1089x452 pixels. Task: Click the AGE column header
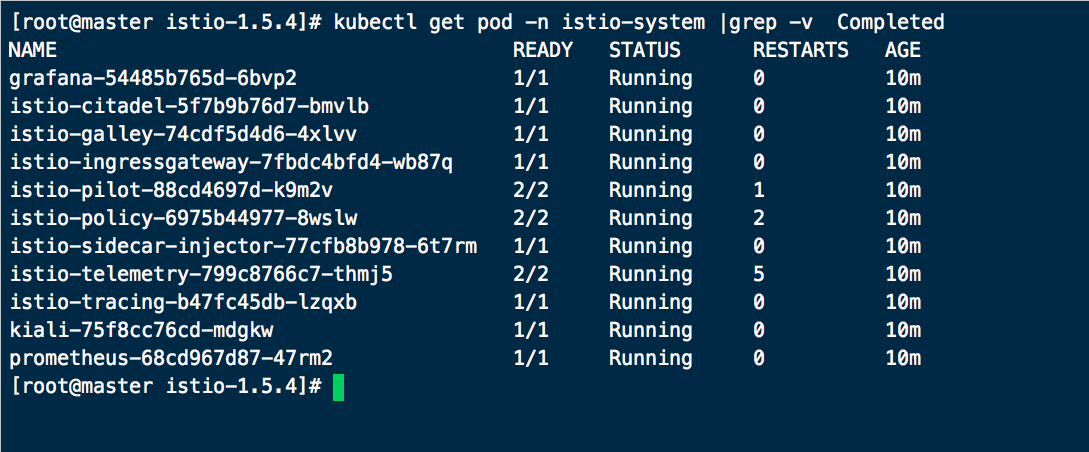pyautogui.click(x=902, y=50)
